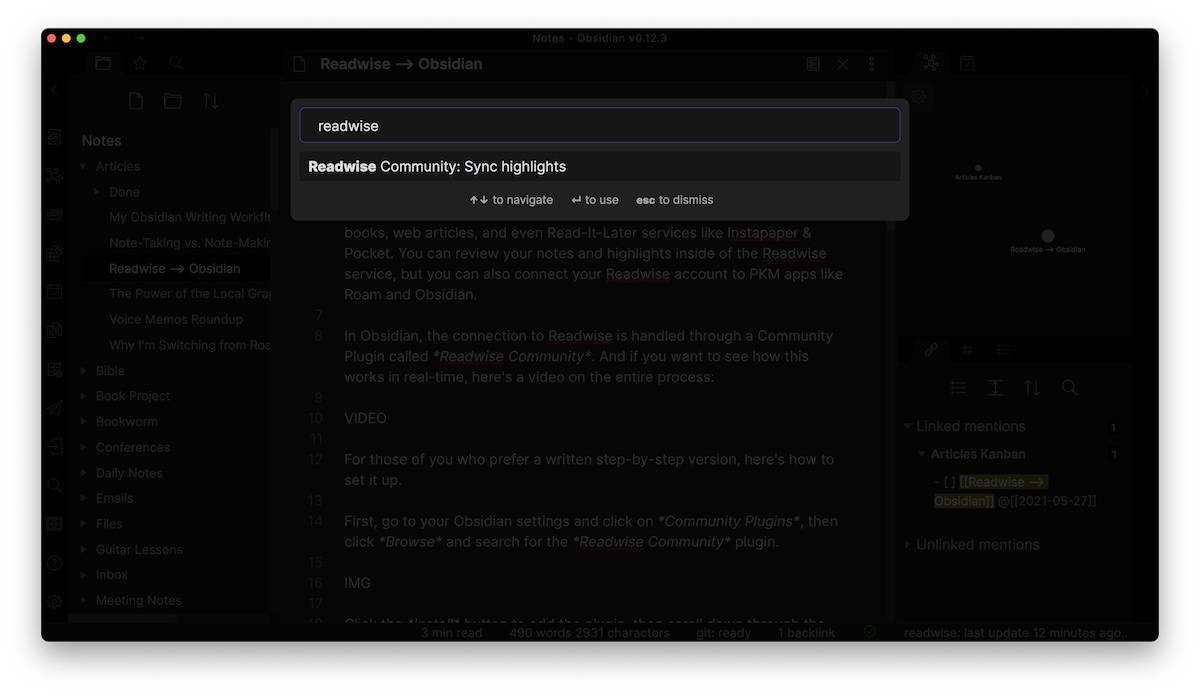The image size is (1200, 696).
Task: Open The Power of the Local Graph note
Action: [x=189, y=294]
